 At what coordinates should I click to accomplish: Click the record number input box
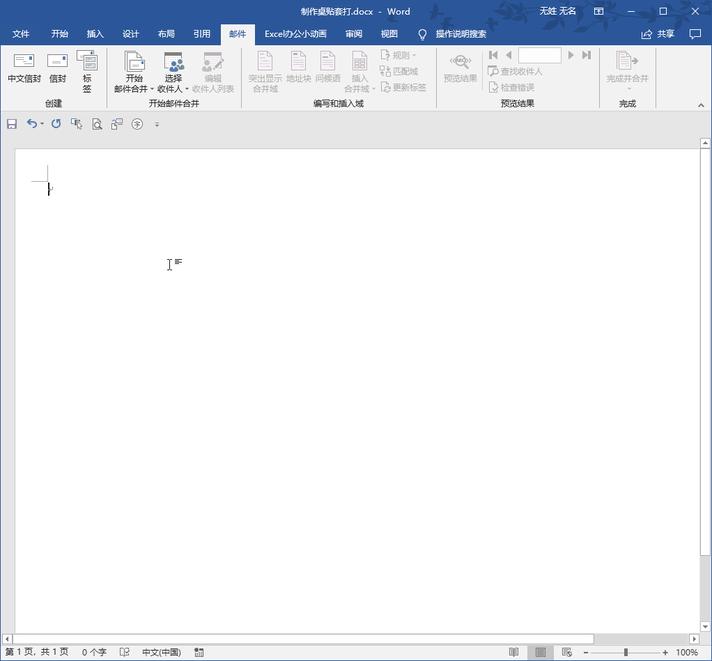539,55
